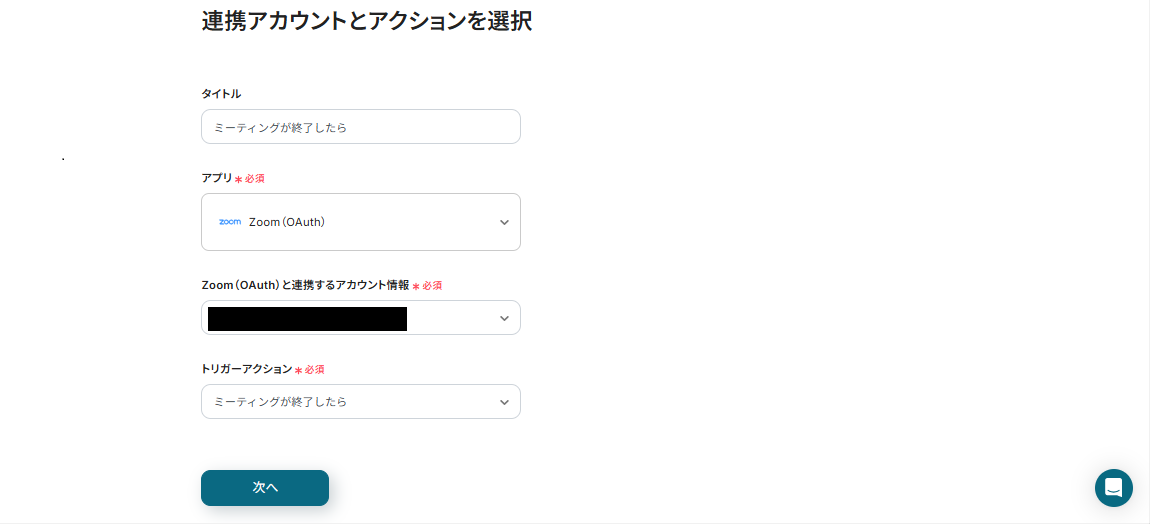Expand the アプリ dropdown chevron
This screenshot has height=524, width=1150.
(504, 222)
